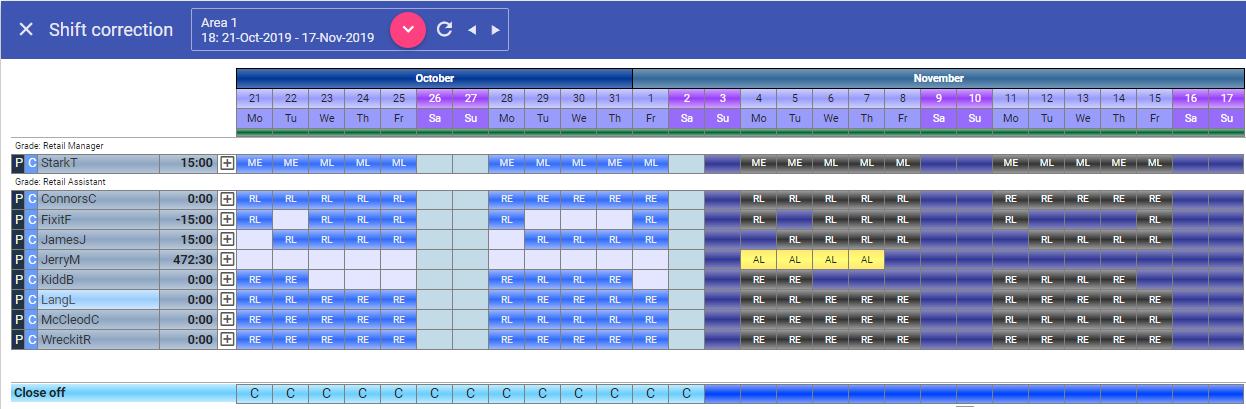Click the P icon beside JamesJ
The width and height of the screenshot is (1246, 409).
pyautogui.click(x=17, y=239)
